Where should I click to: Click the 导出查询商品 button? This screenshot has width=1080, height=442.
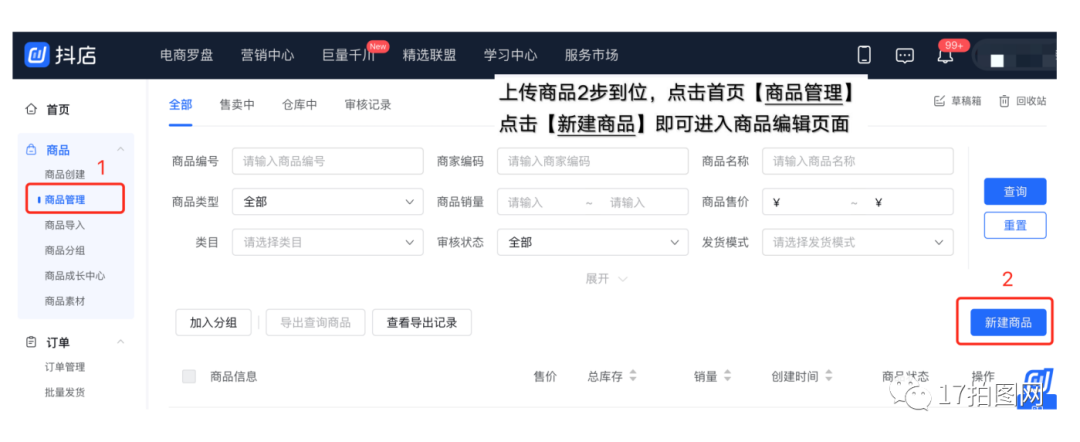(315, 322)
